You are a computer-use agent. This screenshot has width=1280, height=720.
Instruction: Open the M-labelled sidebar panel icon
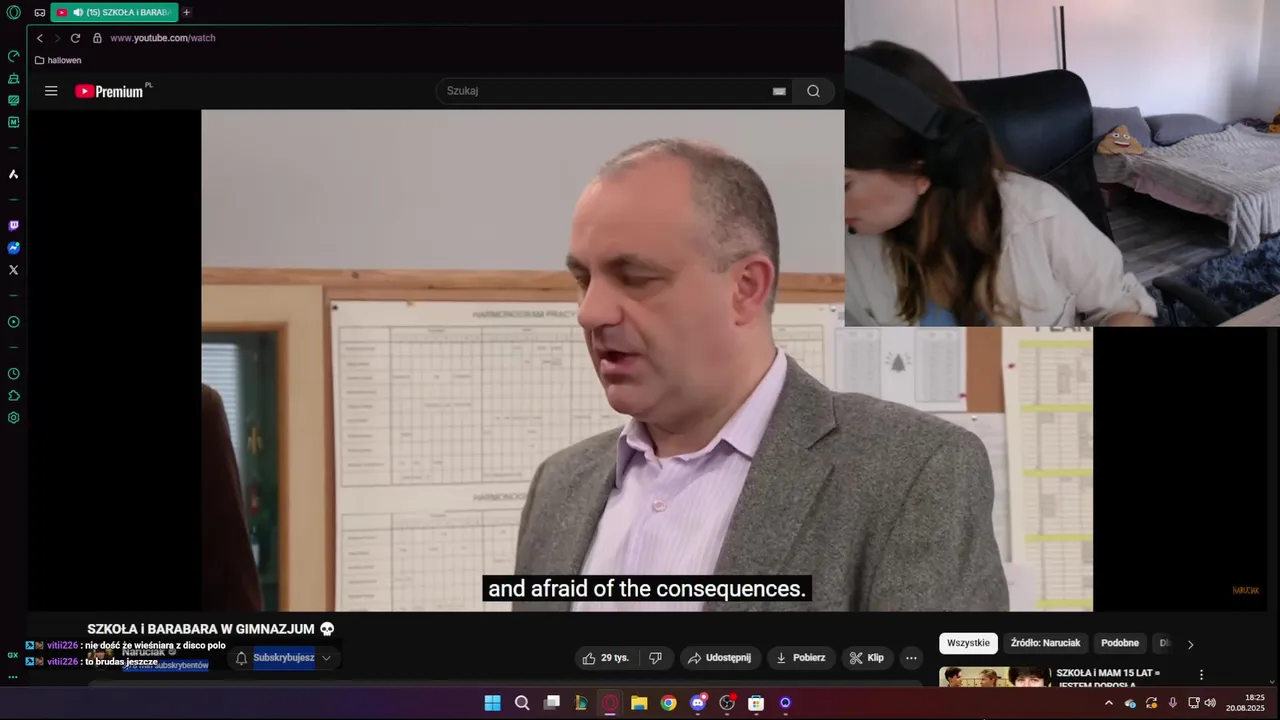[x=13, y=122]
